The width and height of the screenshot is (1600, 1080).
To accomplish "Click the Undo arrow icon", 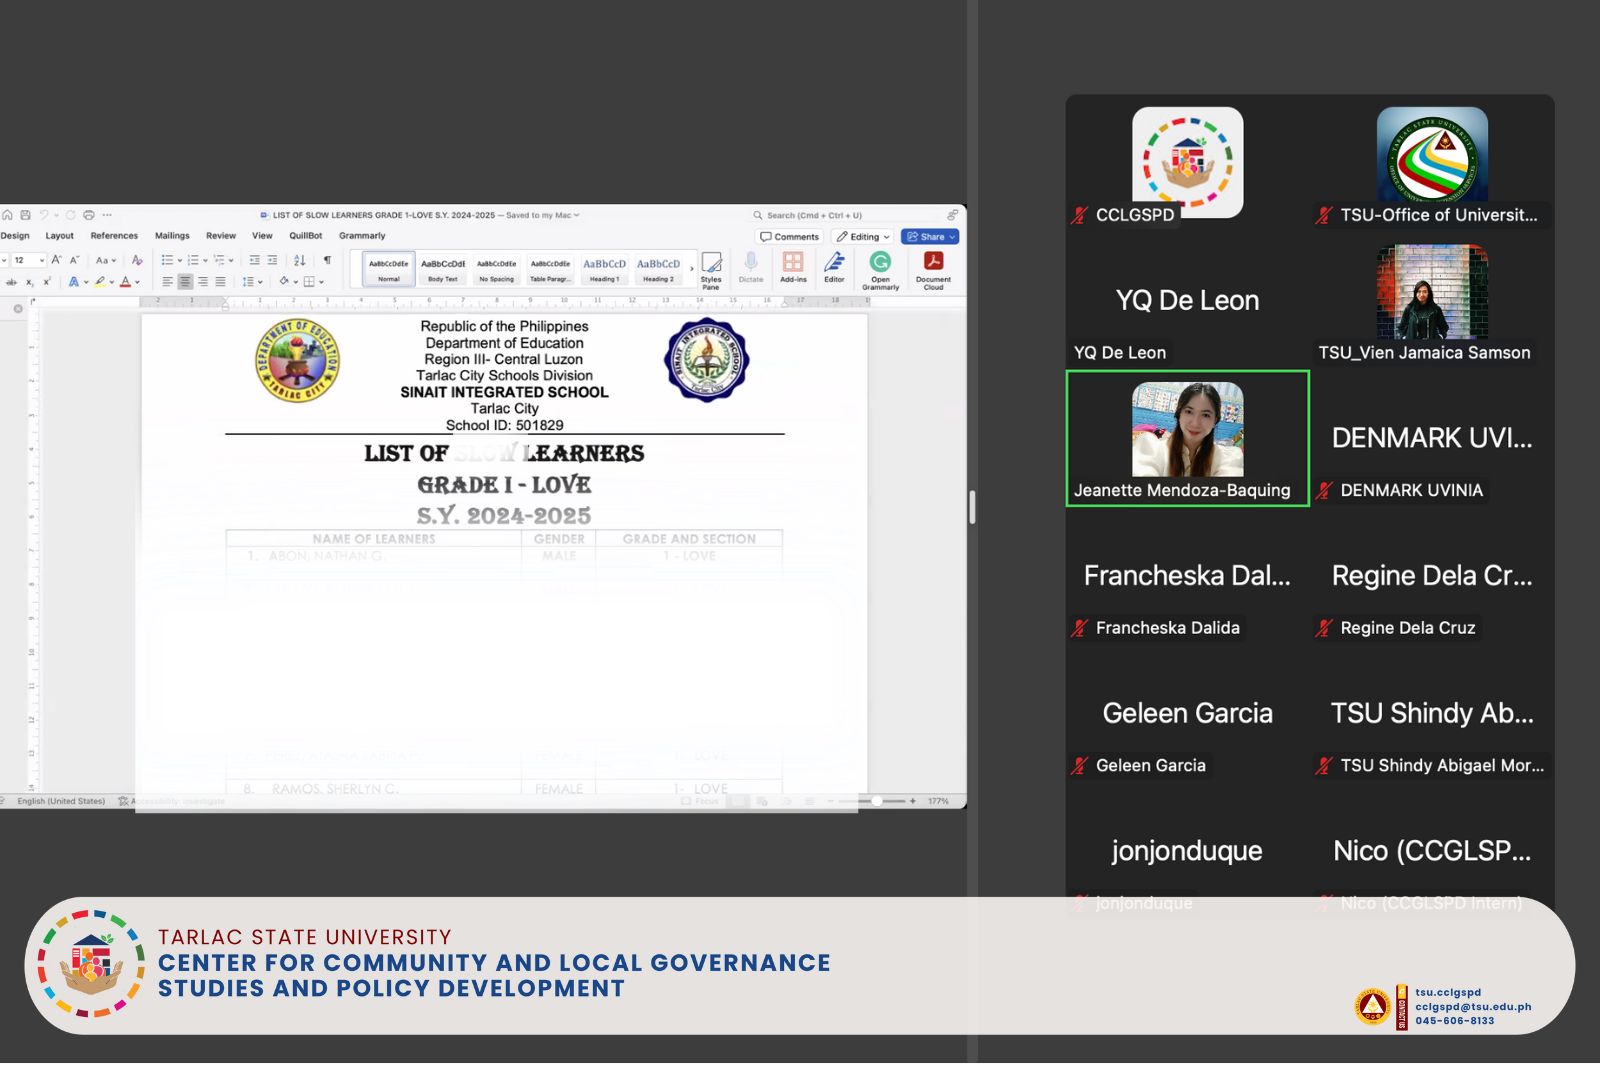I will [x=43, y=215].
